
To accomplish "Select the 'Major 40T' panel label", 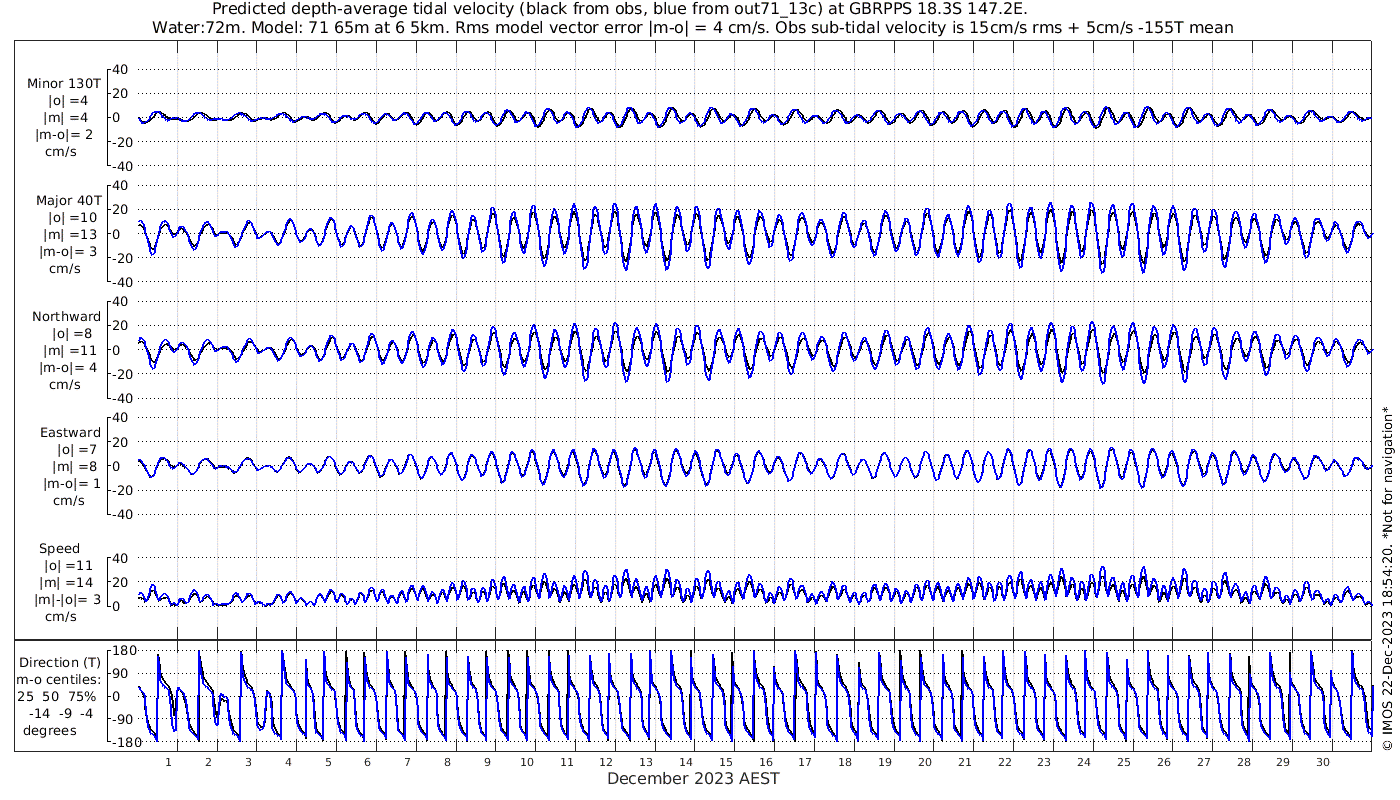I will coord(67,200).
